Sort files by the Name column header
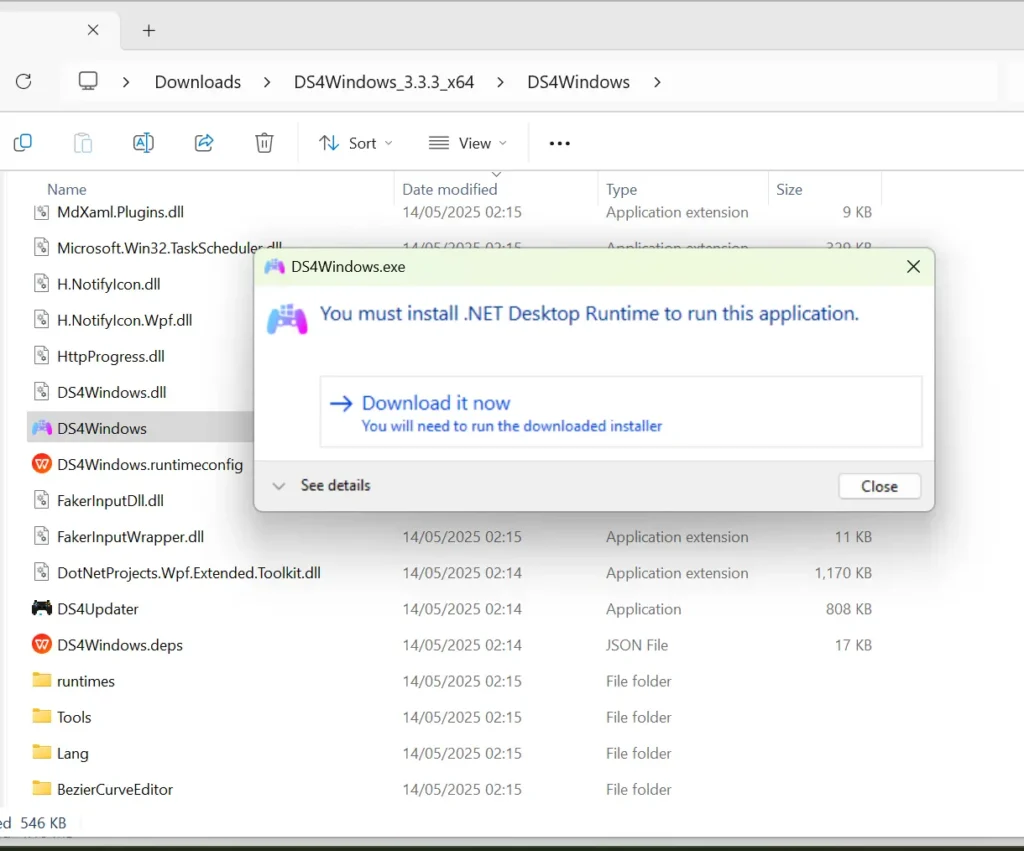 tap(67, 189)
